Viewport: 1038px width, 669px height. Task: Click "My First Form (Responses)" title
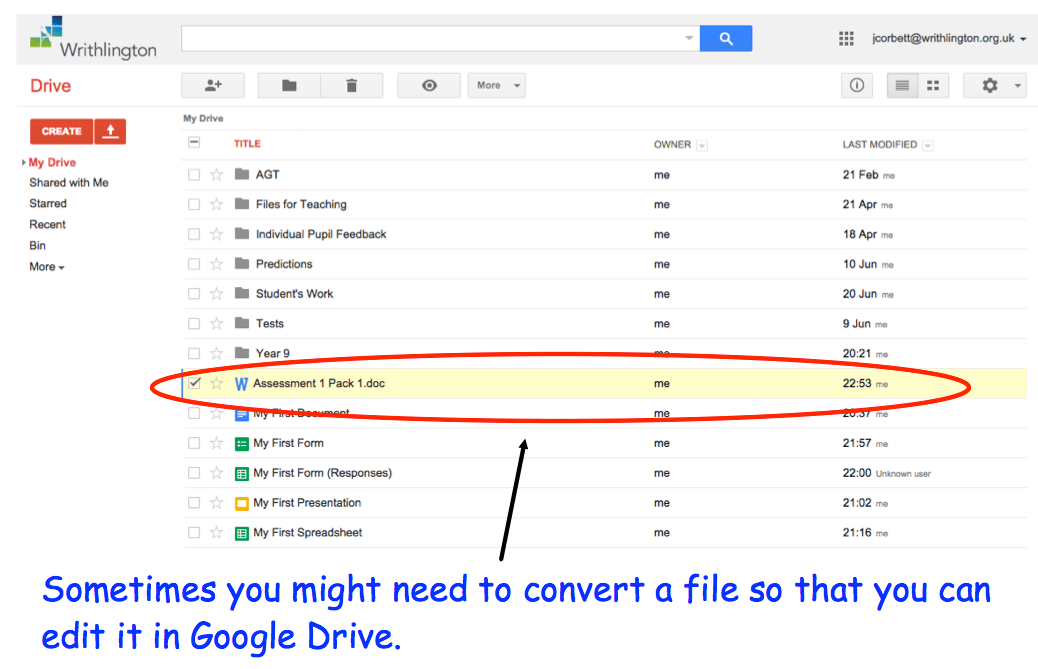(x=322, y=473)
